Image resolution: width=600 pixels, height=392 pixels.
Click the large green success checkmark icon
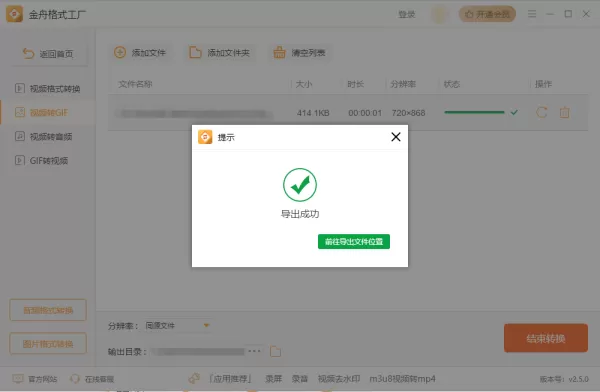point(300,185)
